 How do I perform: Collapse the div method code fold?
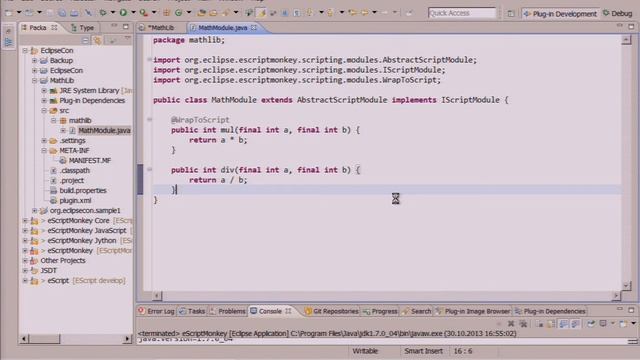point(149,169)
